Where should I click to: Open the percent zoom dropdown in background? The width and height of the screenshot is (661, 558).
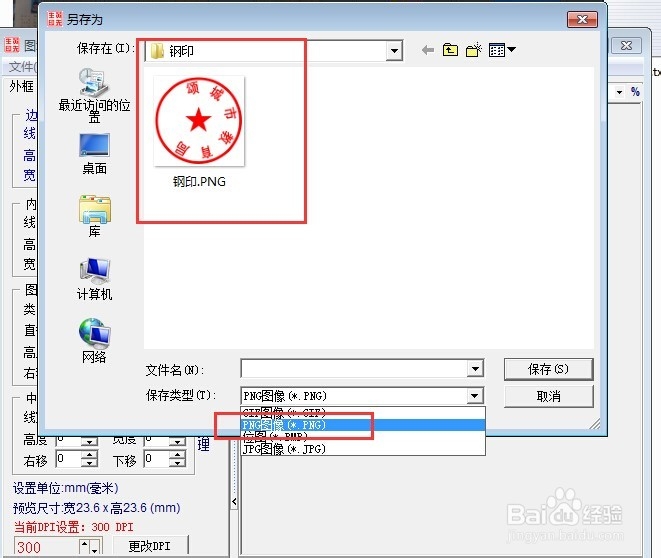(x=620, y=92)
